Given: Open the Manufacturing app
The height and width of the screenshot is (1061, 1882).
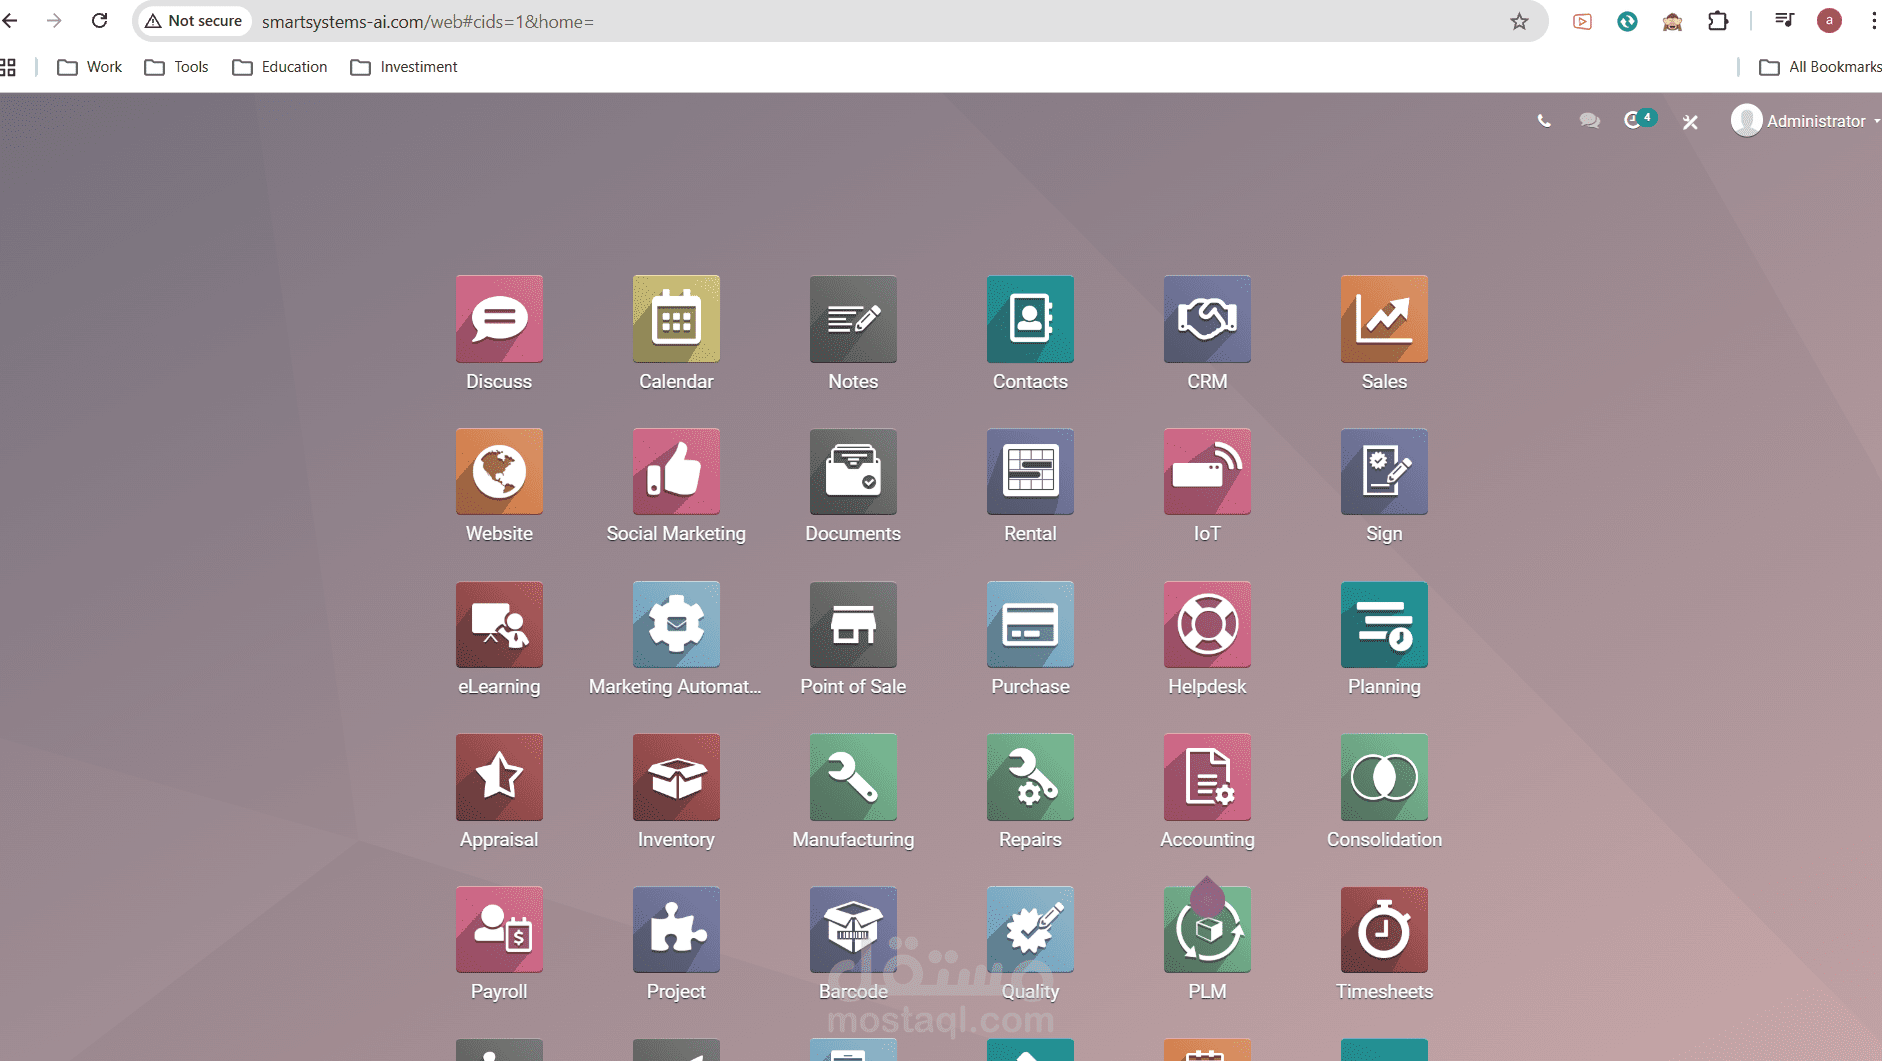Looking at the screenshot, I should [x=853, y=777].
